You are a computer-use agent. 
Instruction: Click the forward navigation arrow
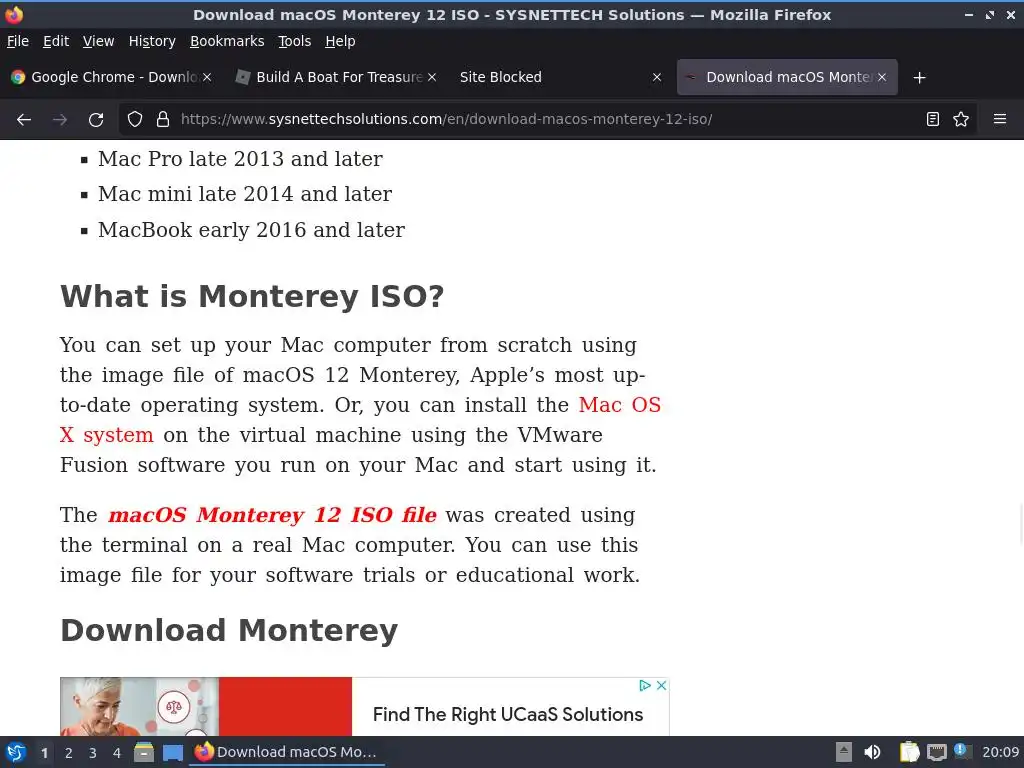point(60,120)
